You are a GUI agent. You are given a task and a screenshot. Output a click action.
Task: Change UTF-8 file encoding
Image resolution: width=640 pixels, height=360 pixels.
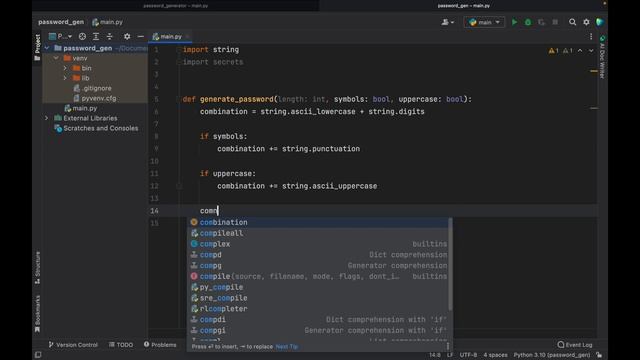[x=468, y=355]
